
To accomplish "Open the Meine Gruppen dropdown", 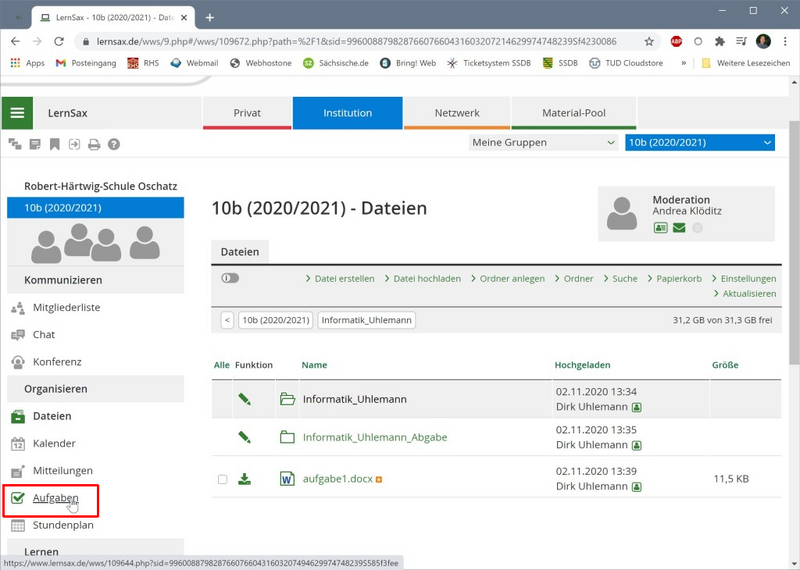I will coord(543,143).
